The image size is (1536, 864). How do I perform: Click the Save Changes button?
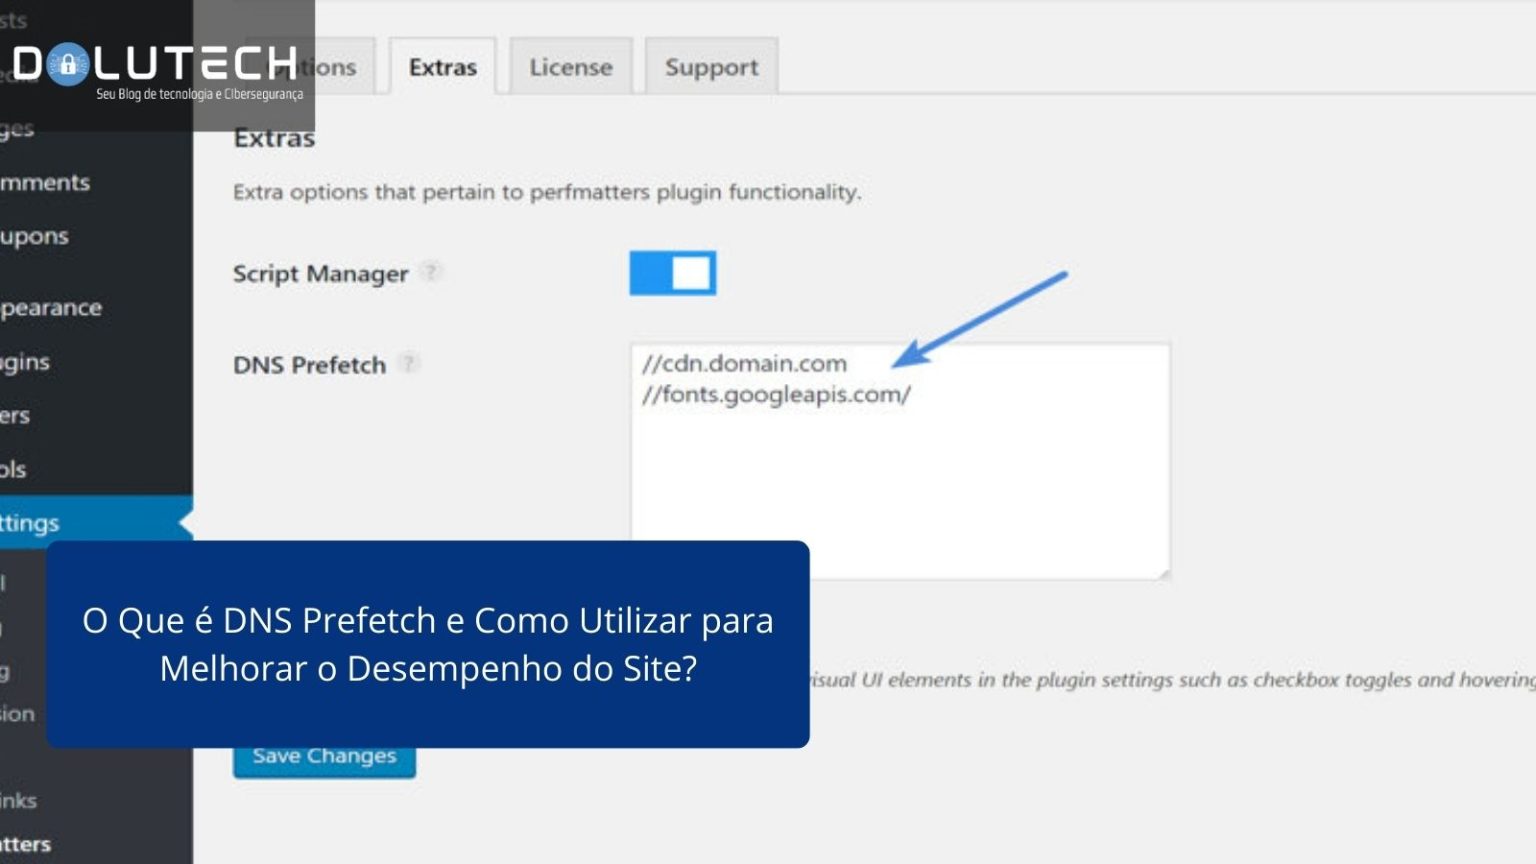[x=323, y=755]
